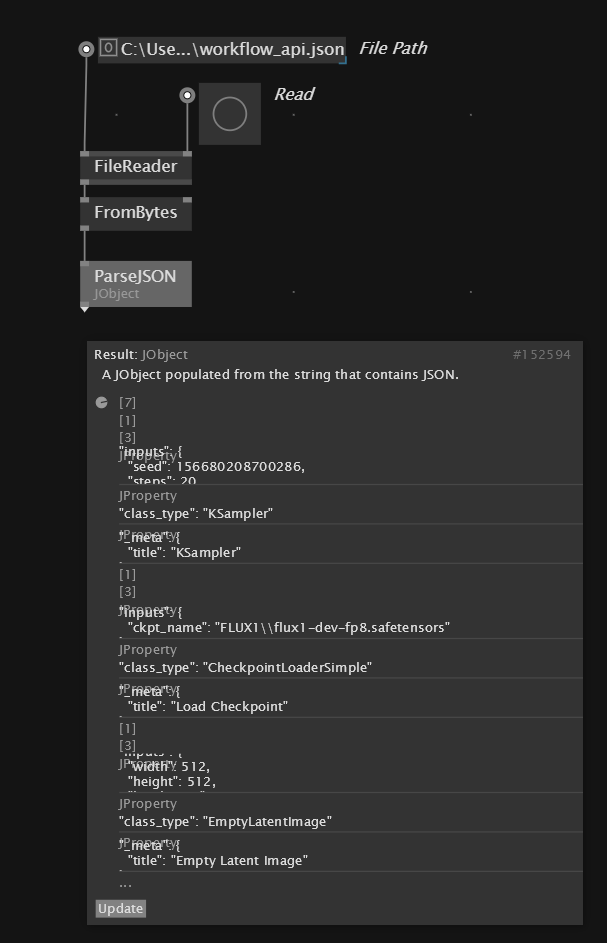Expand the first [3] entry in the tree

tap(128, 437)
